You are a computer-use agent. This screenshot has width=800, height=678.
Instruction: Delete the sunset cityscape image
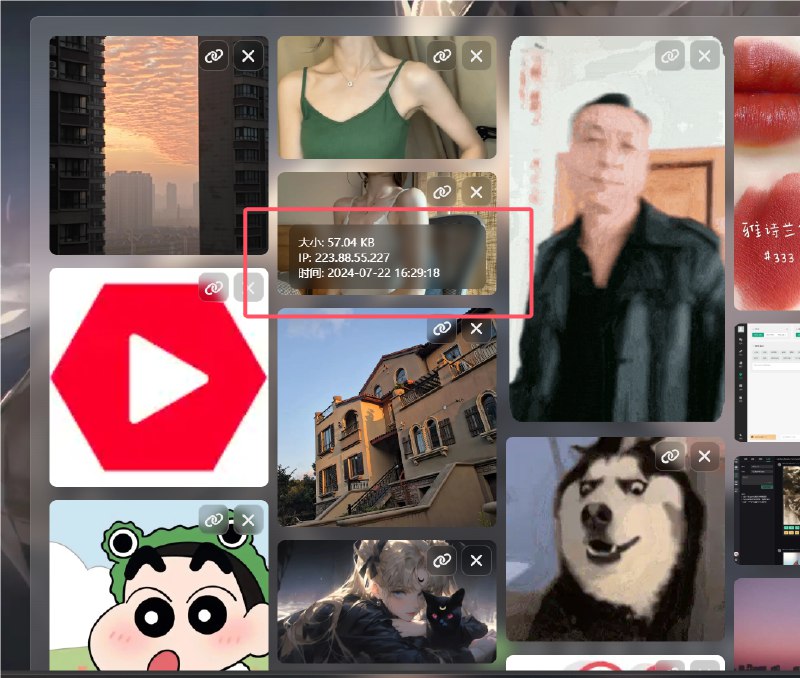[x=248, y=56]
